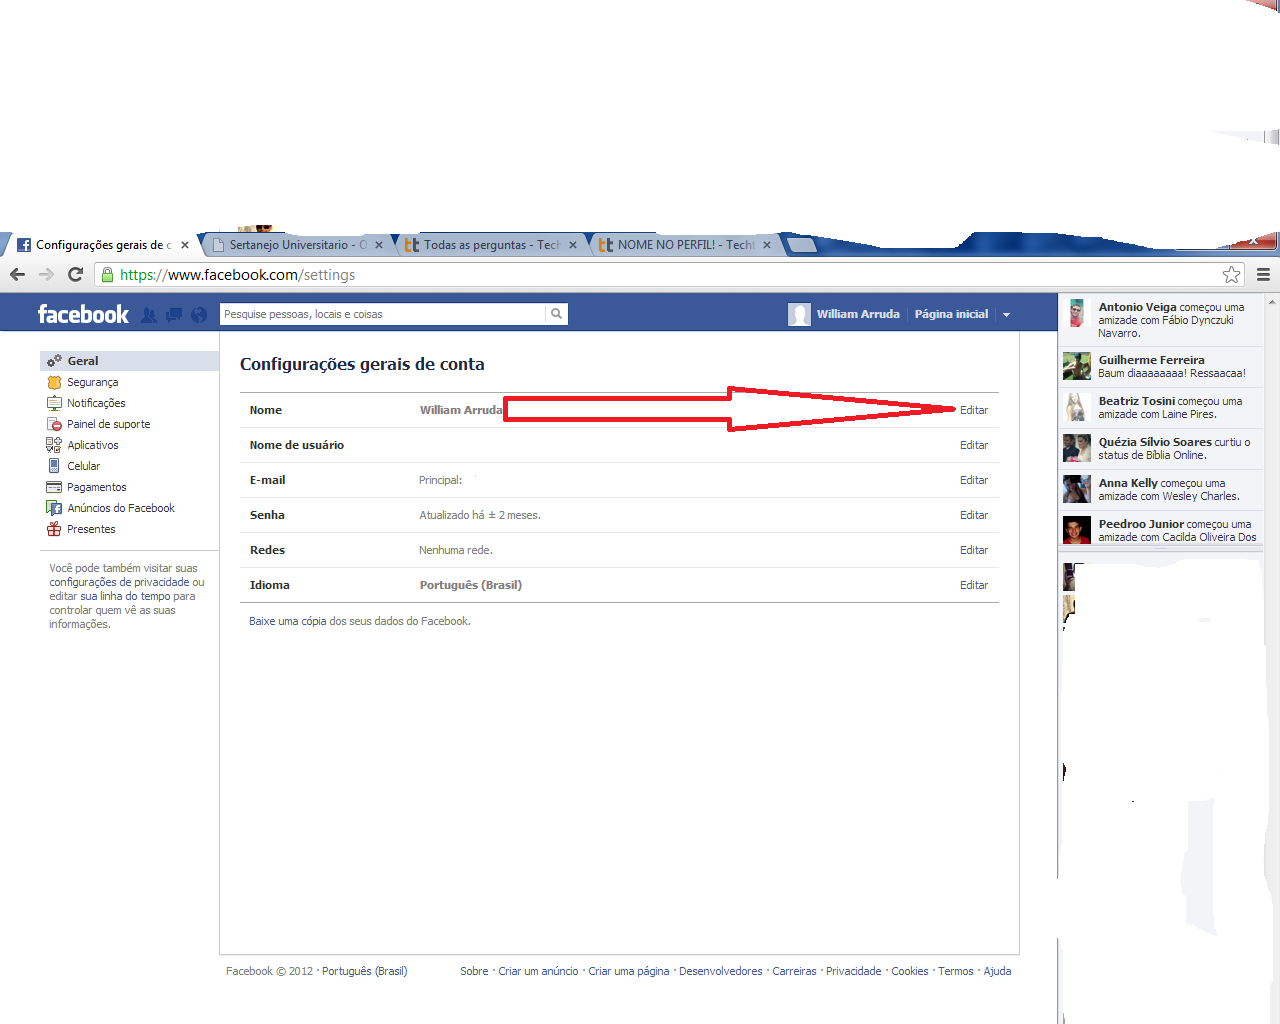Open account dropdown arrow in header

tap(1006, 315)
